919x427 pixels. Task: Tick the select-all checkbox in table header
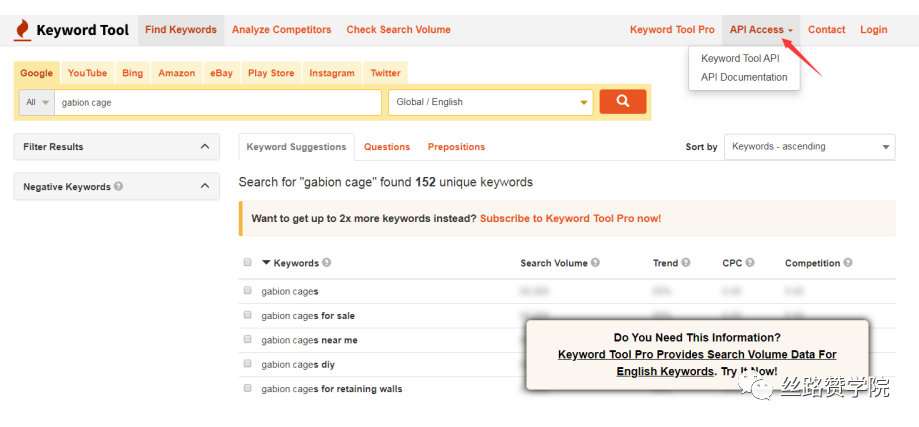pos(247,262)
